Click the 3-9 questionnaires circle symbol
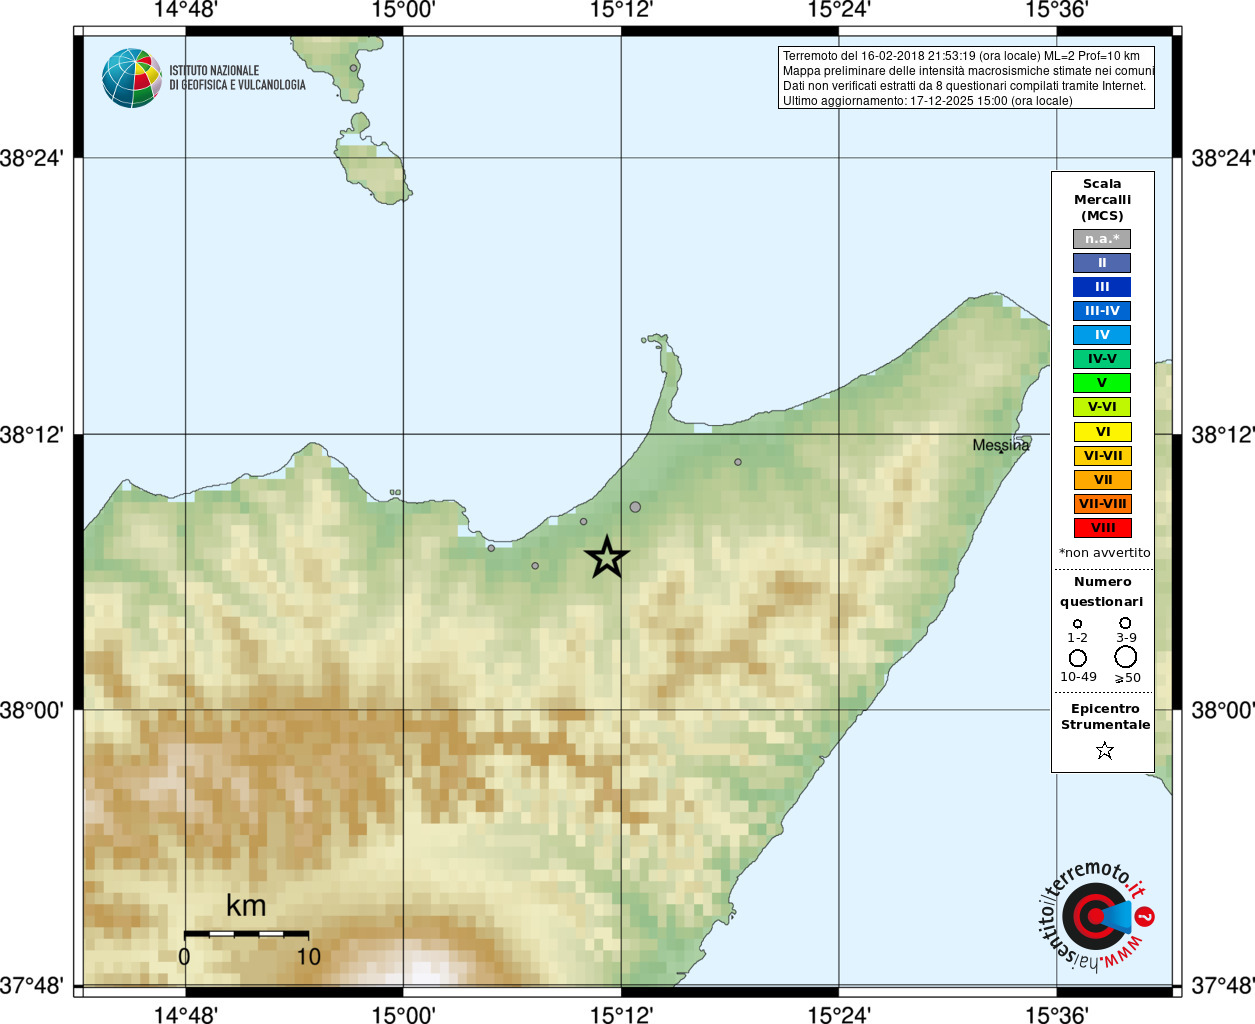The height and width of the screenshot is (1024, 1255). click(1125, 623)
